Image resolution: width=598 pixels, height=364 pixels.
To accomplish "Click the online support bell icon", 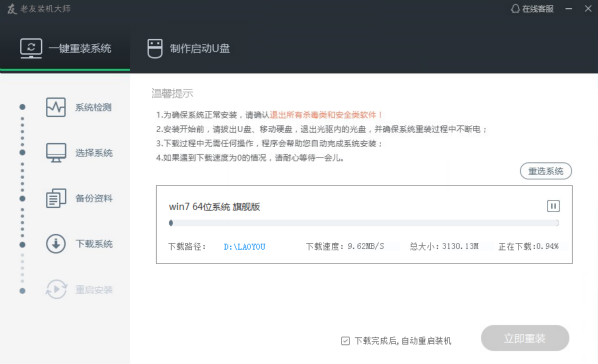I will coord(515,9).
